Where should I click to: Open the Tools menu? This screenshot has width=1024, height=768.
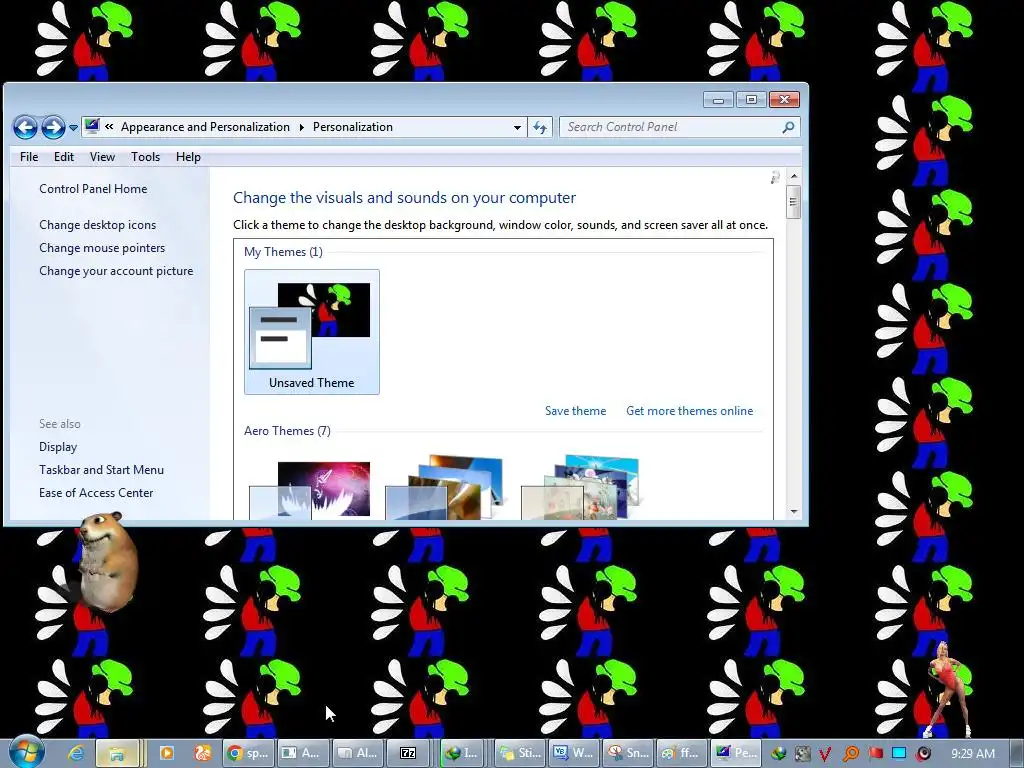pos(145,157)
